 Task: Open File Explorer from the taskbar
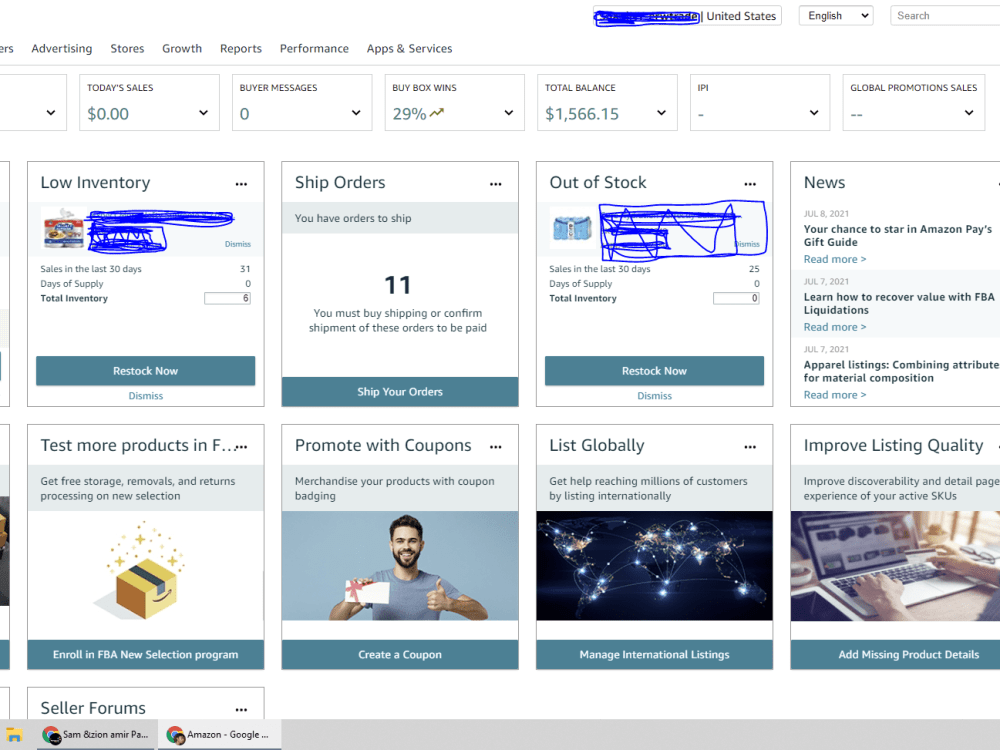click(14, 735)
